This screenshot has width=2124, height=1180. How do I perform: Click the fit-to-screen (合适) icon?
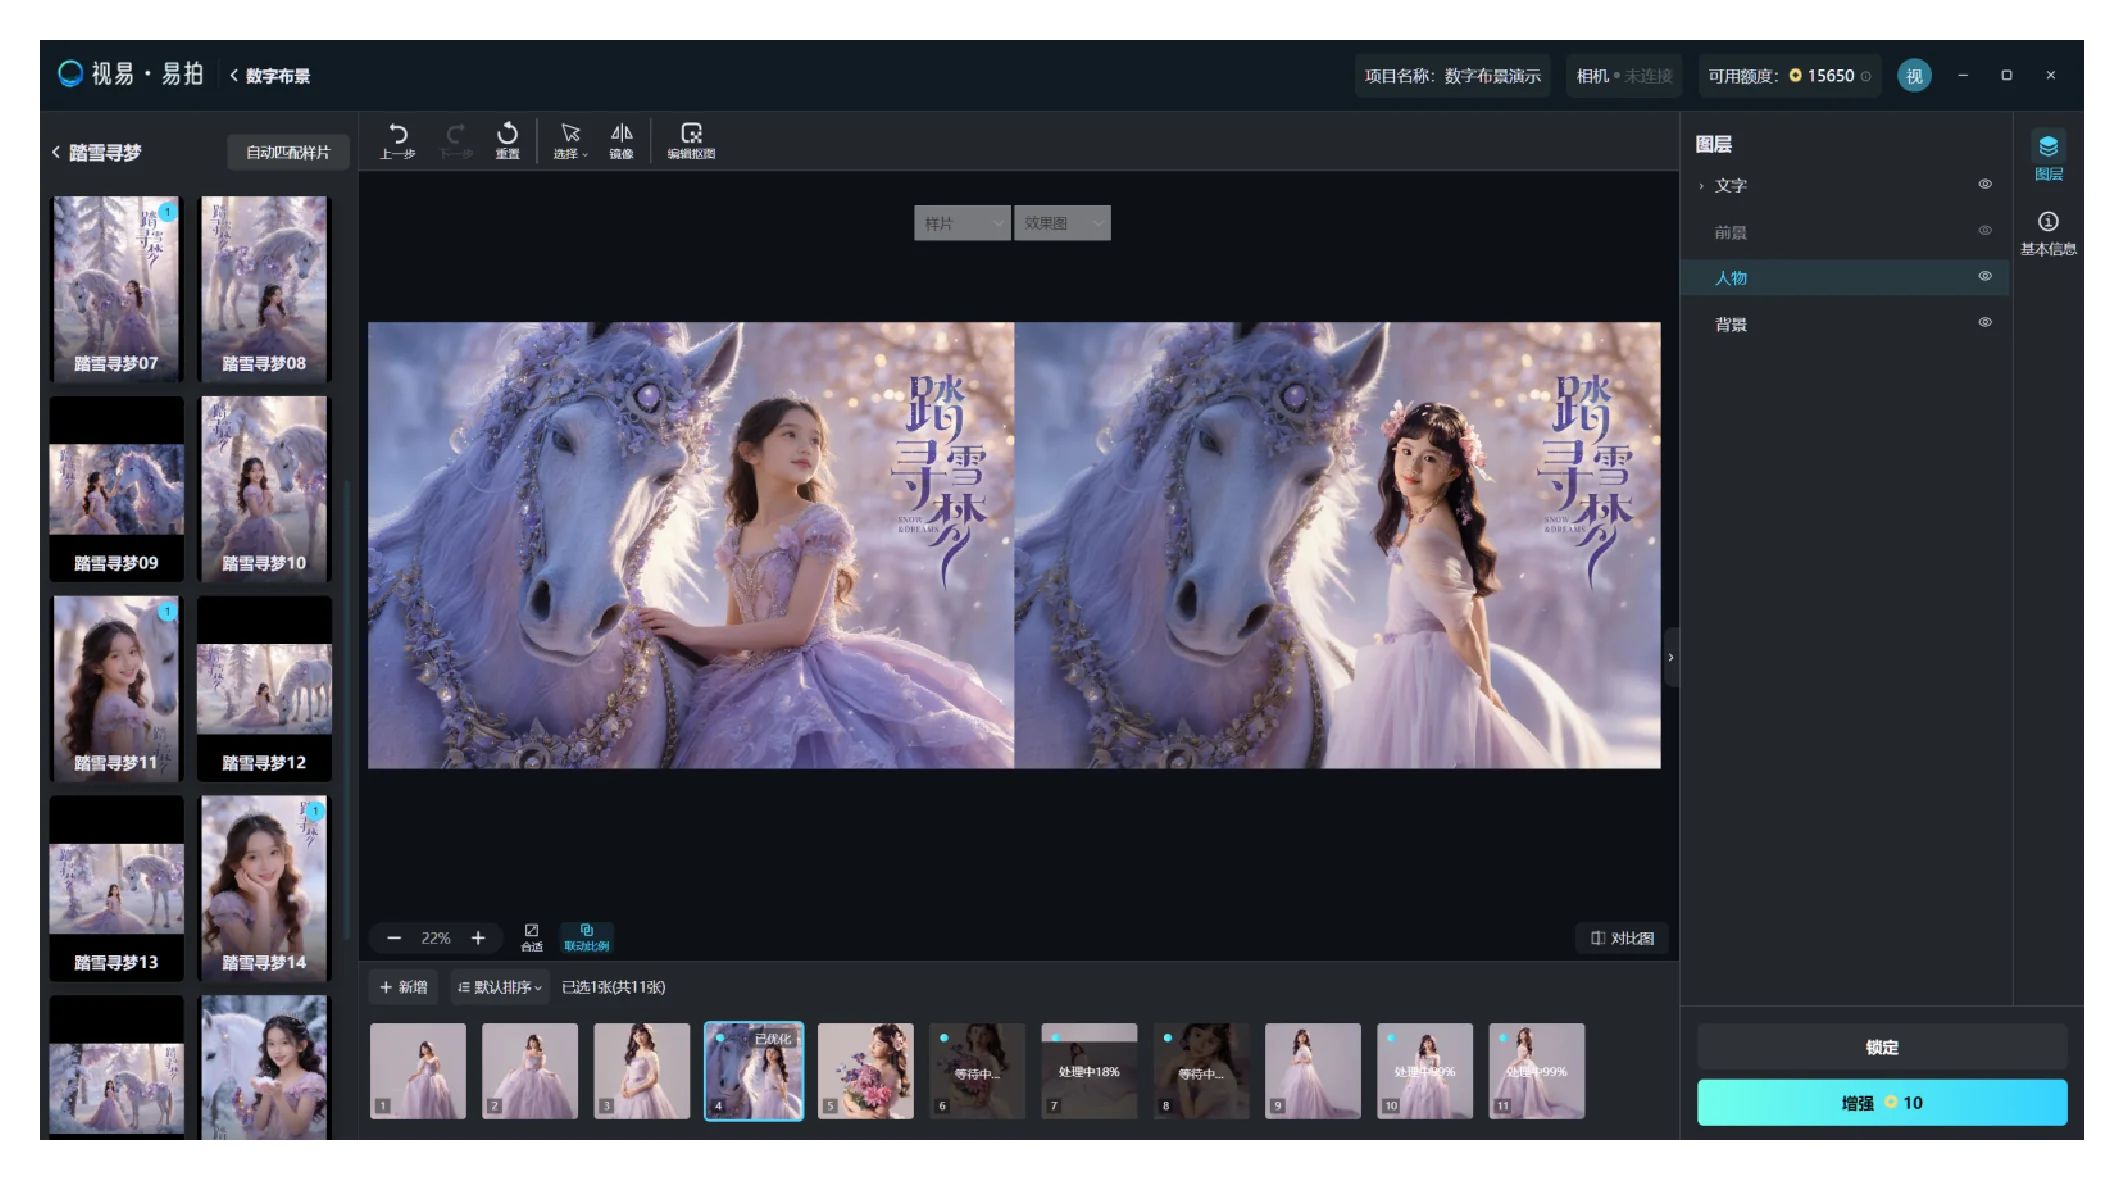tap(531, 931)
